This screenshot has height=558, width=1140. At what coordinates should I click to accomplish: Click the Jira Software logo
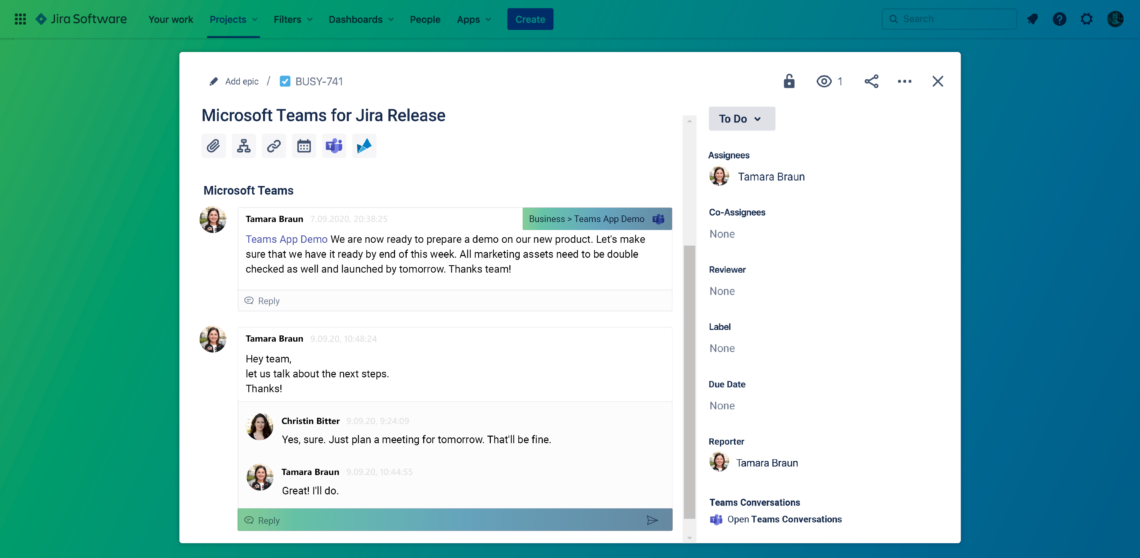click(81, 19)
